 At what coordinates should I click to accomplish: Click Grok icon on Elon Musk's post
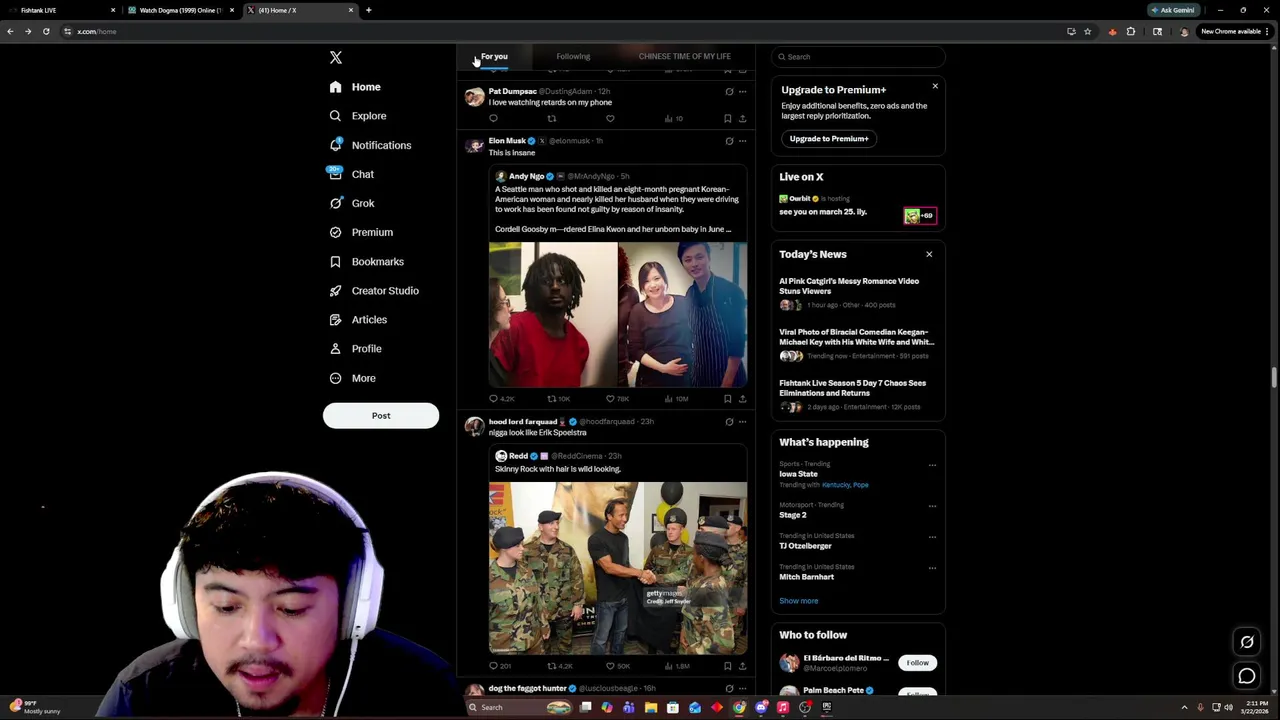point(729,141)
